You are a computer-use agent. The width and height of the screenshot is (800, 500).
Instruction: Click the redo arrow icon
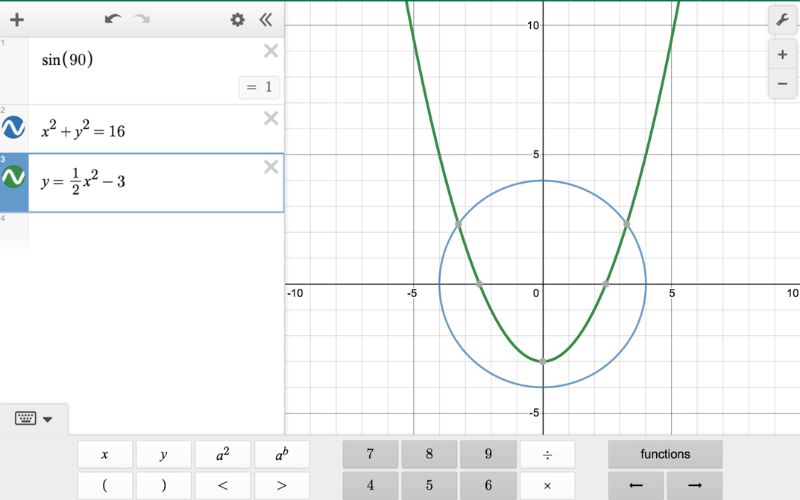[x=142, y=20]
